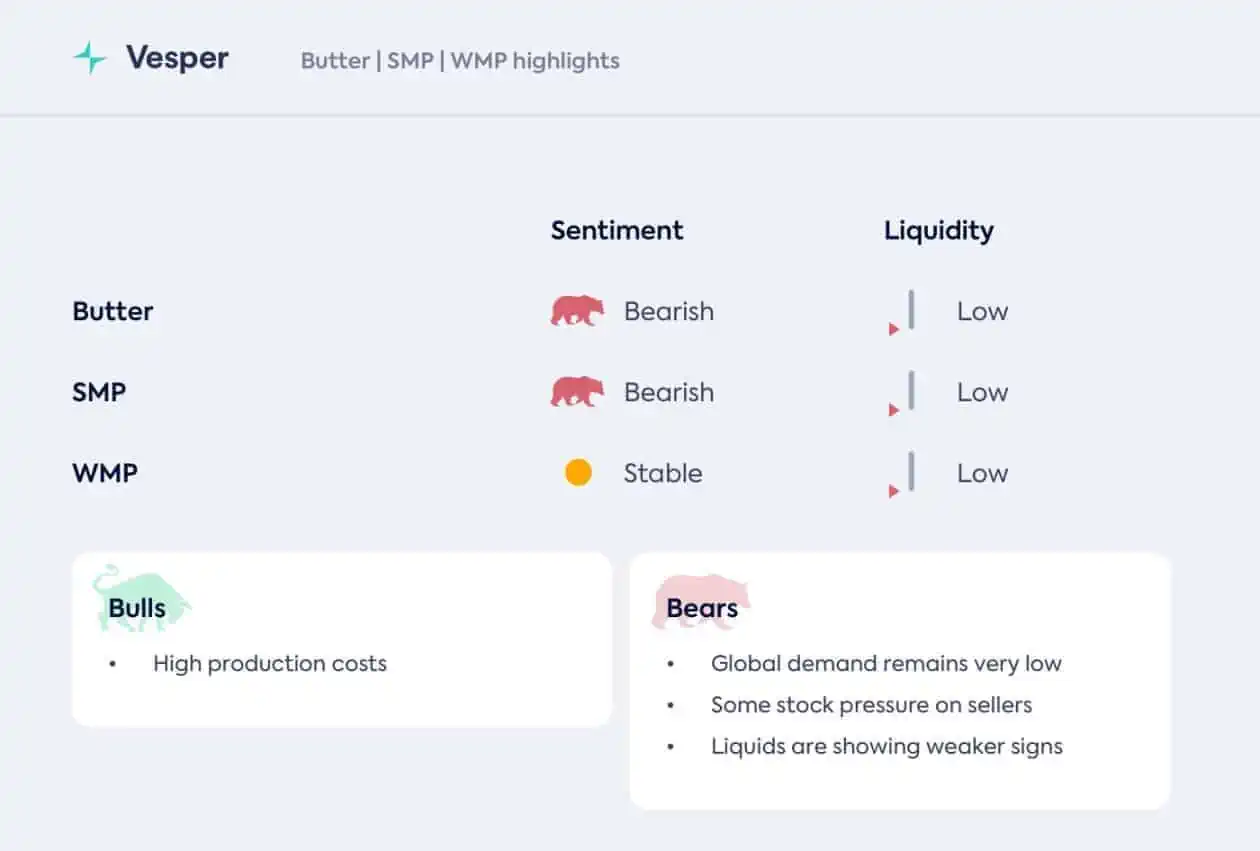Click the Butter | SMP | WMP highlights title
The width and height of the screenshot is (1260, 851).
click(460, 61)
